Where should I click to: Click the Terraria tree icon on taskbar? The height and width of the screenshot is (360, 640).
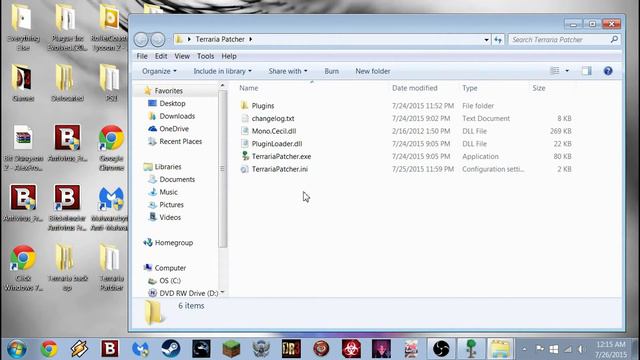(x=471, y=349)
